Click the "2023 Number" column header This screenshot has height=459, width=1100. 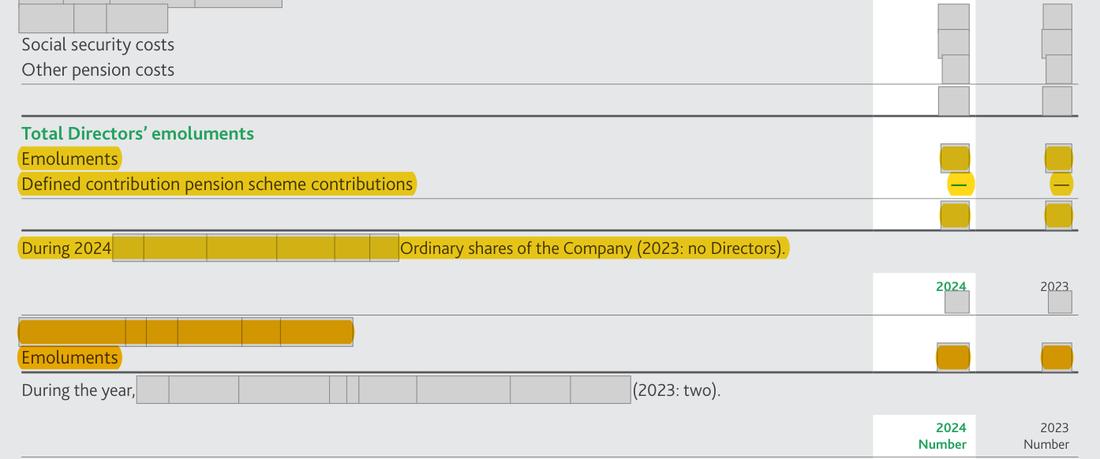1046,436
